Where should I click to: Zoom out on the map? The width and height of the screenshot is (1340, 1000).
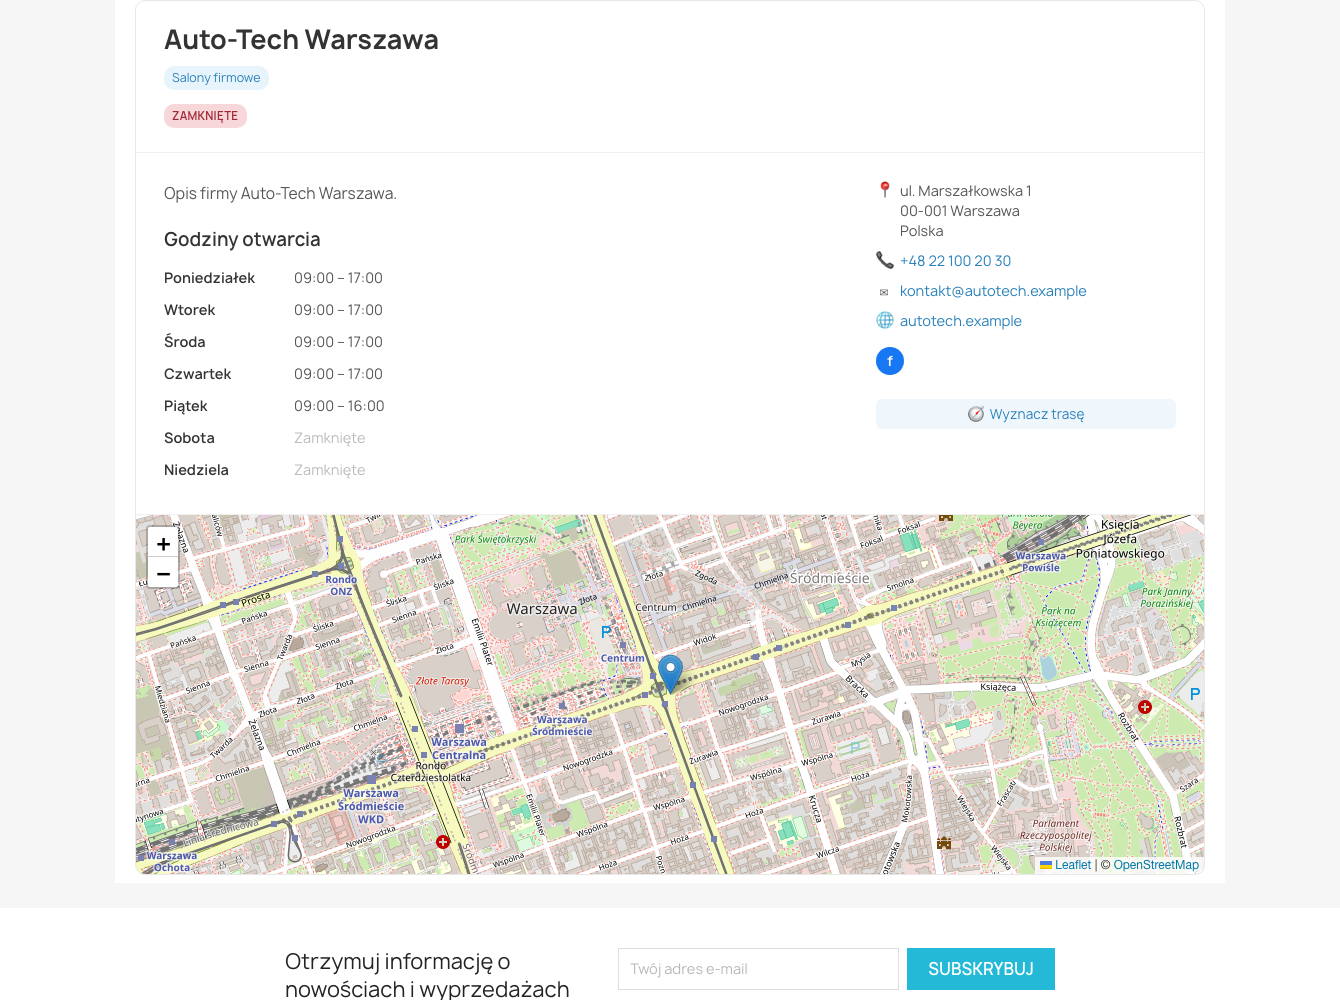pos(163,573)
